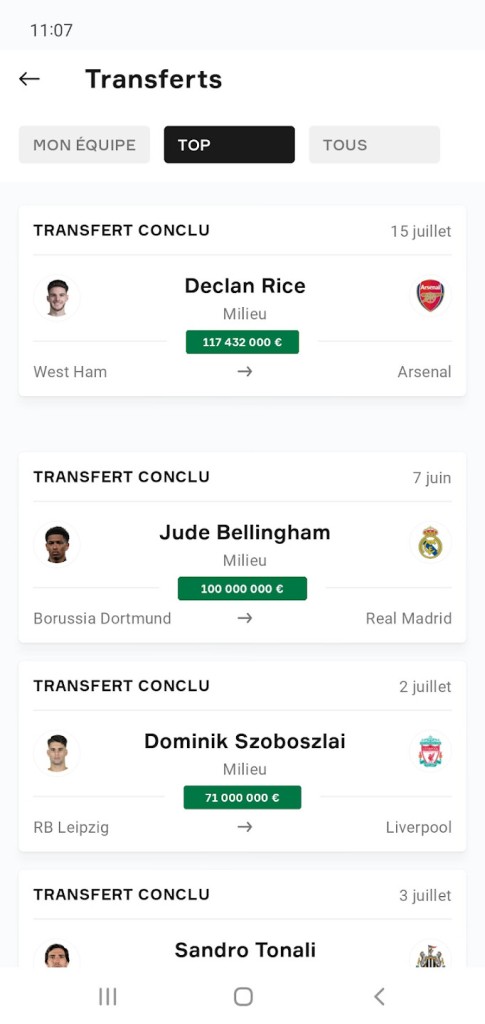The height and width of the screenshot is (1024, 485).
Task: Open the Arsenal club crest
Action: [430, 296]
